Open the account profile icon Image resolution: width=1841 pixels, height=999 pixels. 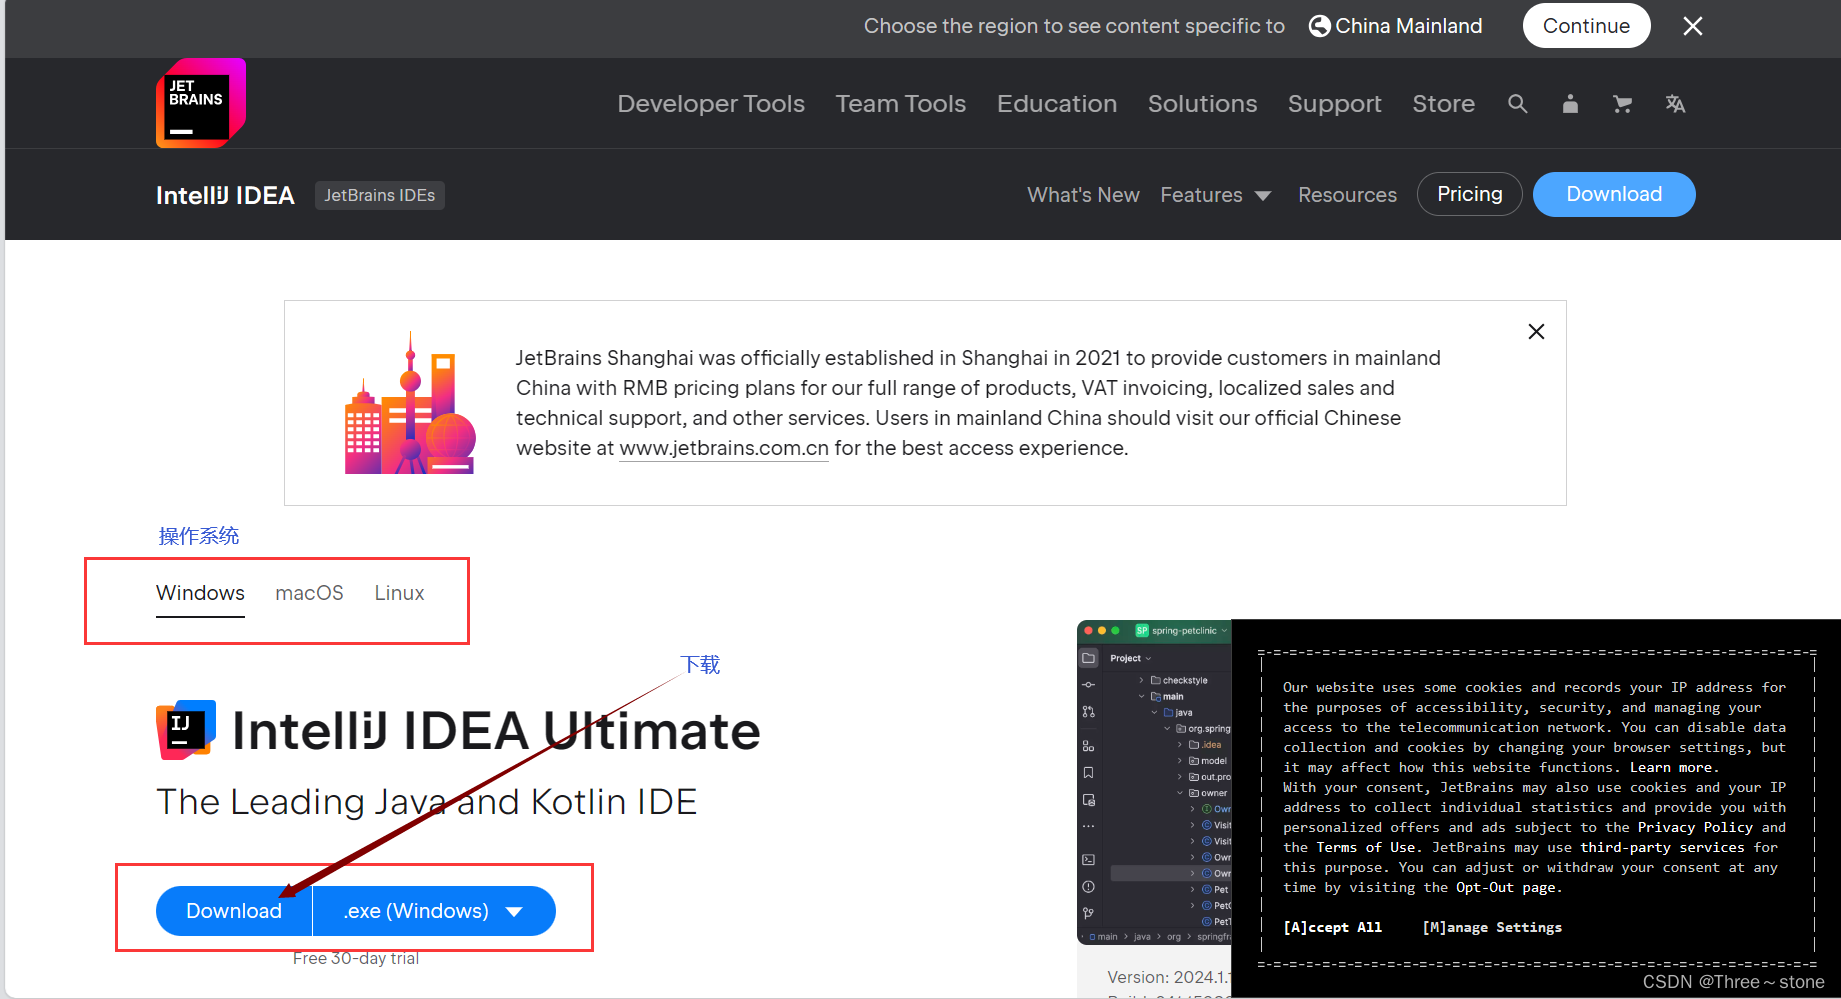[x=1570, y=103]
